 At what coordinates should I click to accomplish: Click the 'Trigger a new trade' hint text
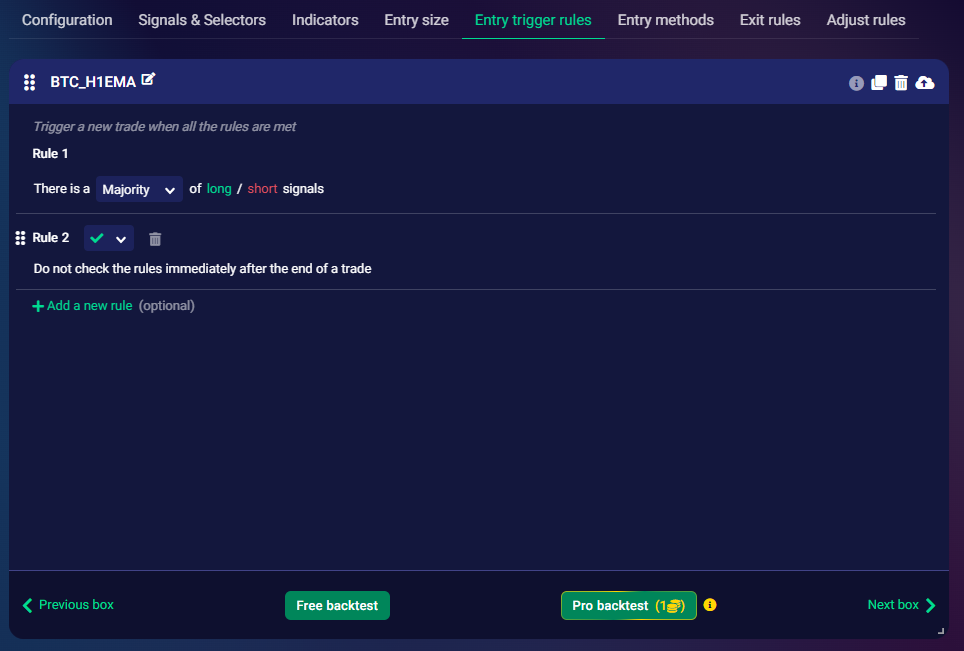(164, 127)
